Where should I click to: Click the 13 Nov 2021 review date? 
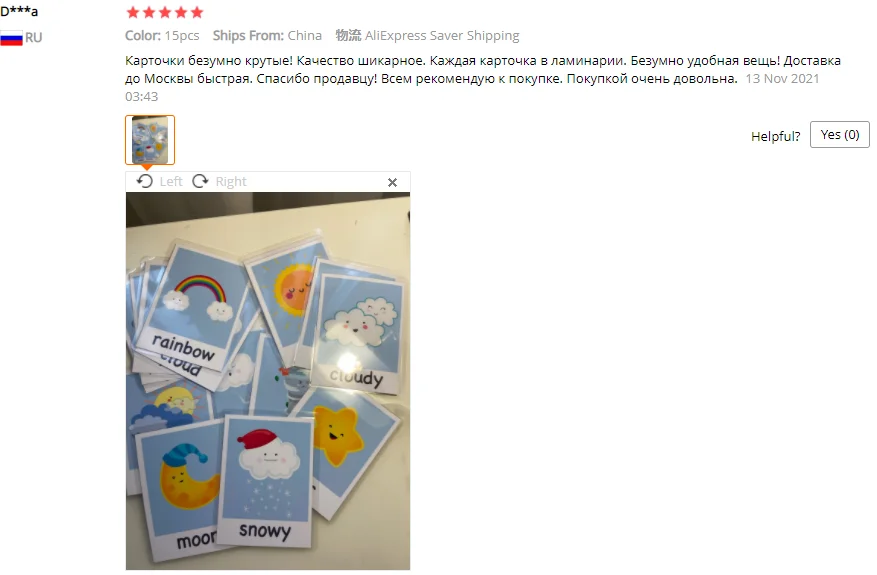click(782, 78)
